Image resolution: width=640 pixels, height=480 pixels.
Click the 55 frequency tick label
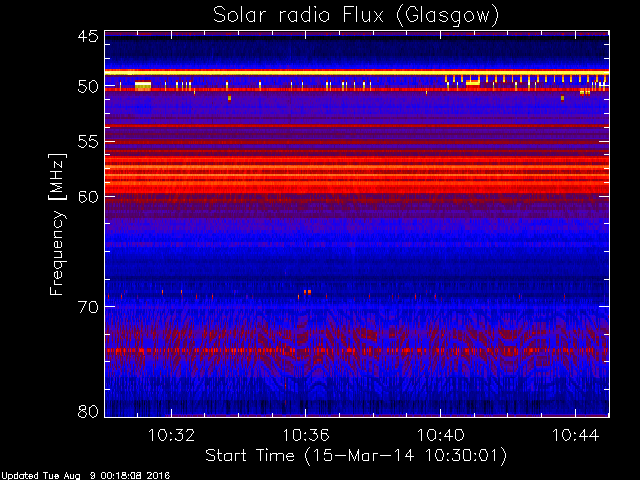click(88, 142)
